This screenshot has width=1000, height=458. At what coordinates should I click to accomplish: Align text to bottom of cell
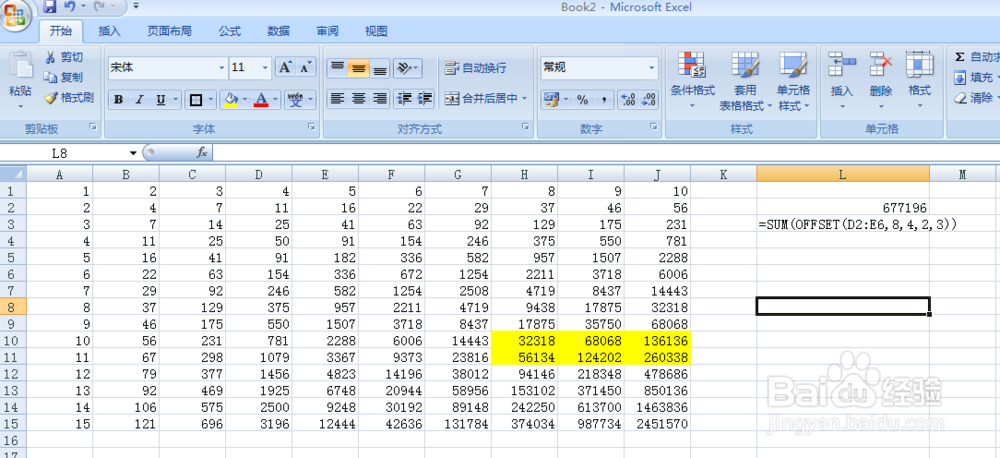tap(380, 68)
